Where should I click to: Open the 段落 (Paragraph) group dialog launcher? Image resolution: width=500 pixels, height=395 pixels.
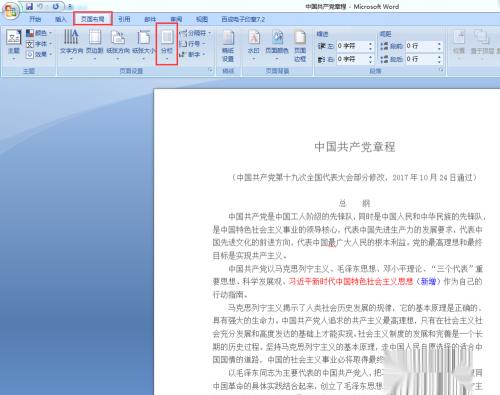pos(441,70)
